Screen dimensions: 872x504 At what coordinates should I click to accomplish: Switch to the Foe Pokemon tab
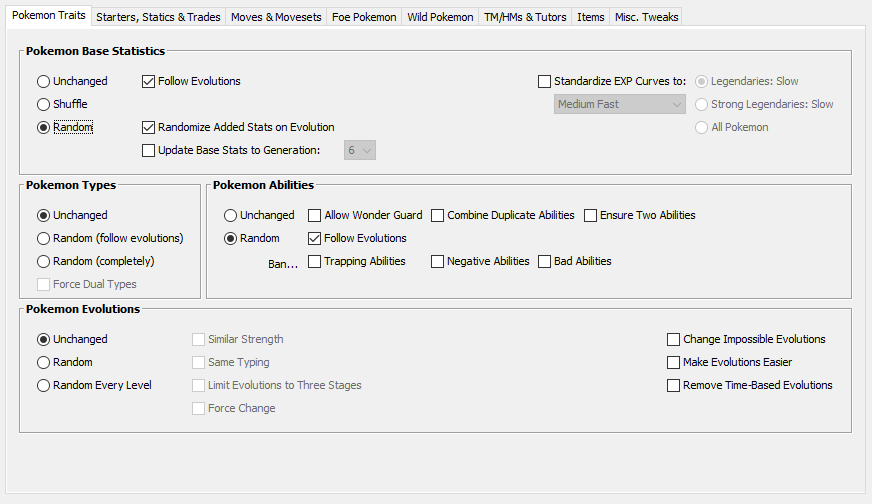coord(364,17)
